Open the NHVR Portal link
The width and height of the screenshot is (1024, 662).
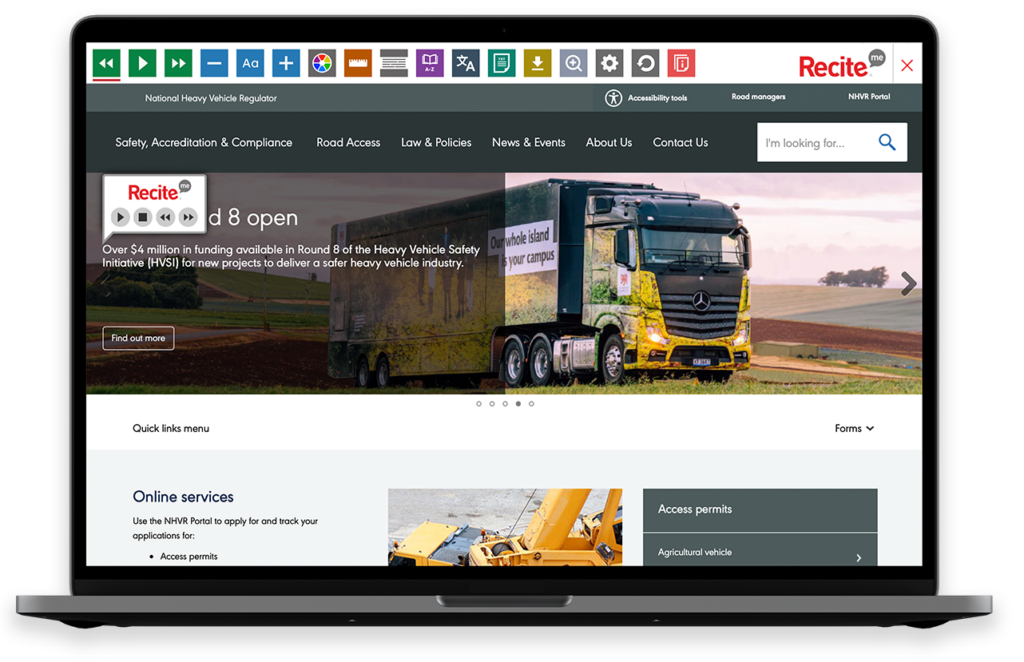point(869,97)
